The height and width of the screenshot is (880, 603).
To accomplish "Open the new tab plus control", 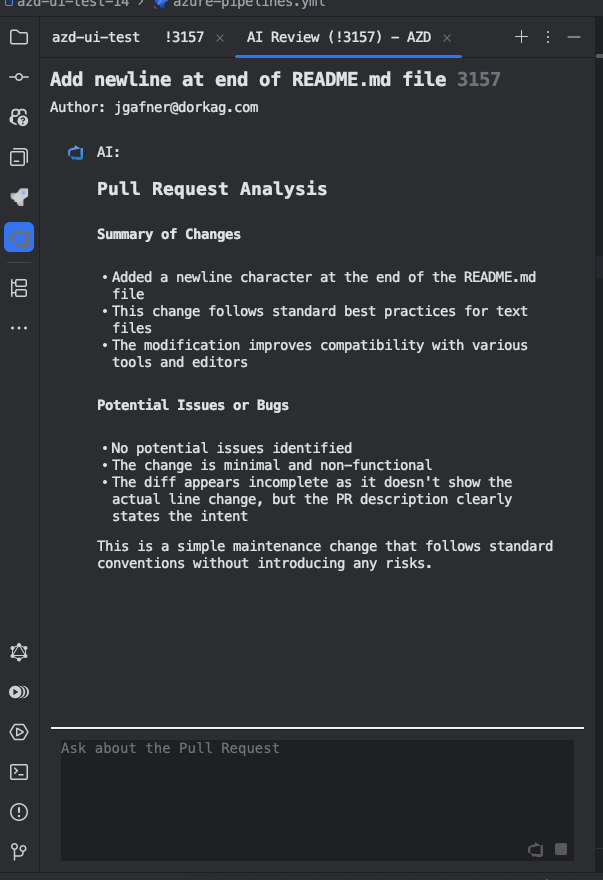I will coord(521,36).
